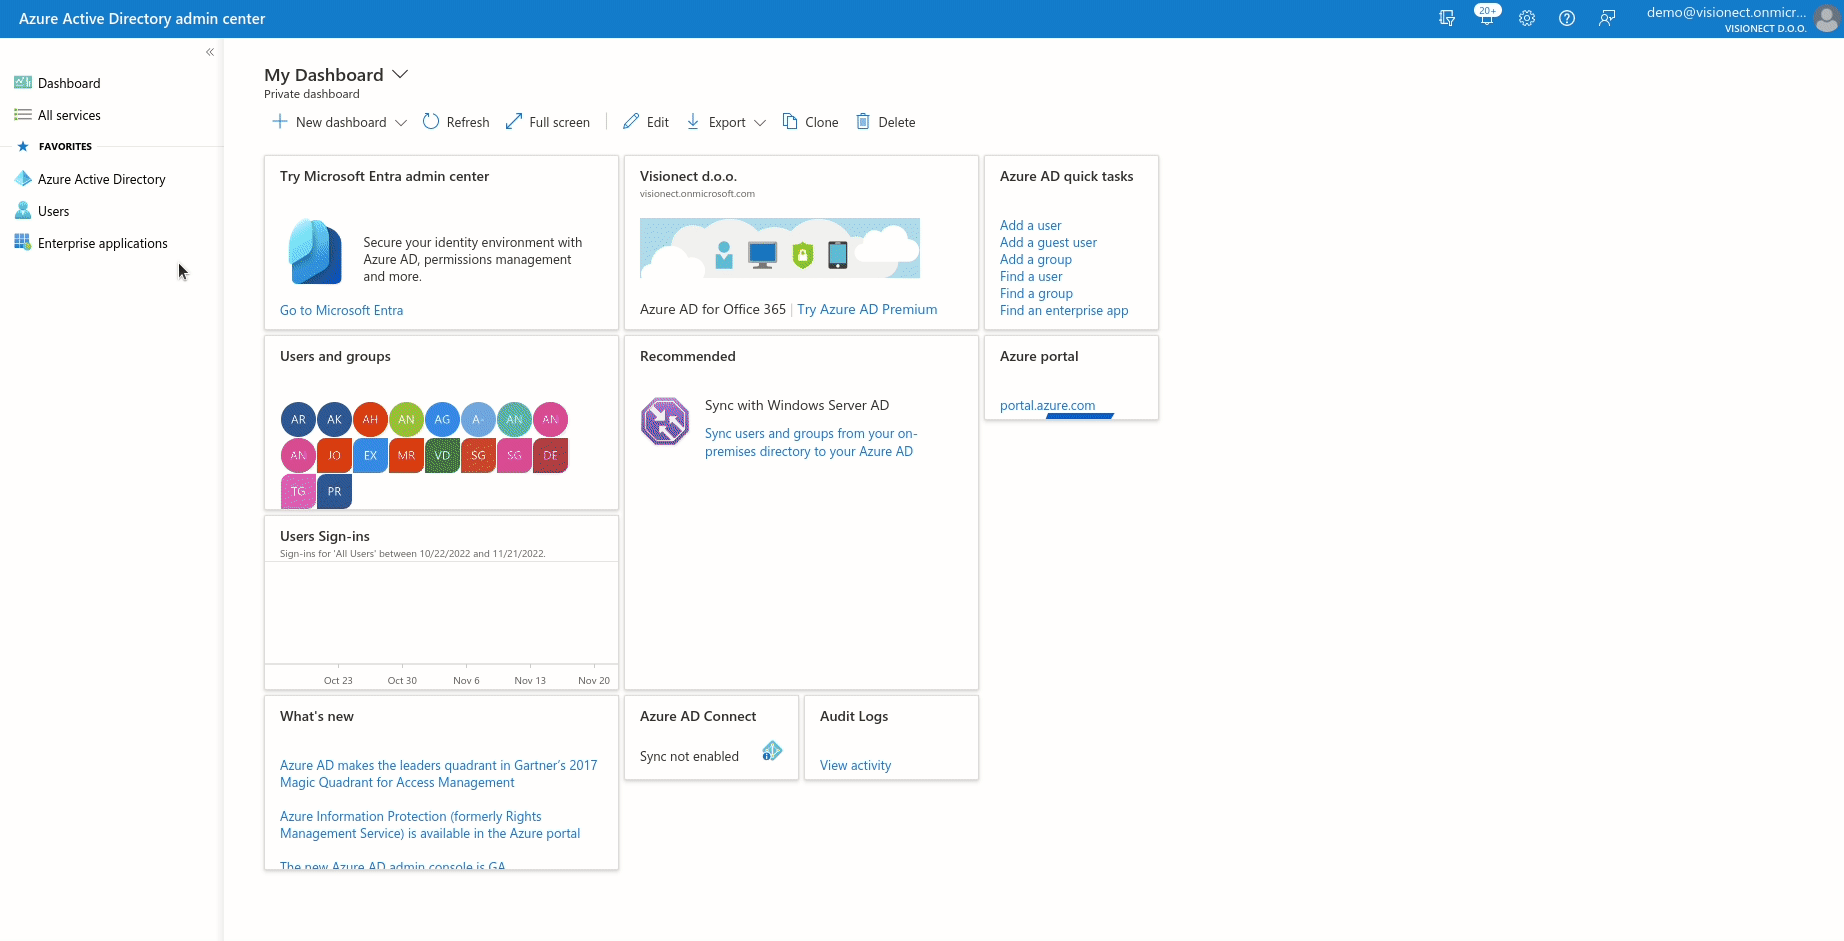Open Enterprise applications from sidebar
The height and width of the screenshot is (941, 1844).
102,243
